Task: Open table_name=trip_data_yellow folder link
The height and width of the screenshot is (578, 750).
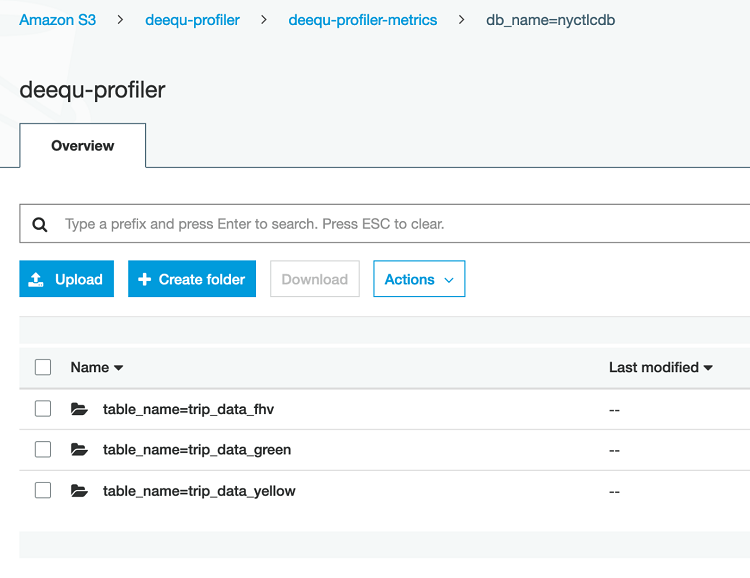Action: 199,491
